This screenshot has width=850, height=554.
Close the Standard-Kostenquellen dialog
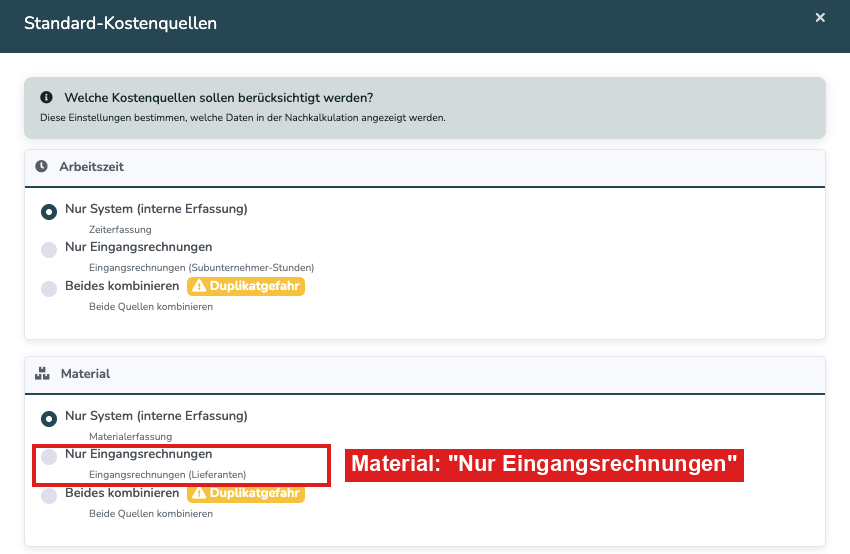(x=820, y=18)
